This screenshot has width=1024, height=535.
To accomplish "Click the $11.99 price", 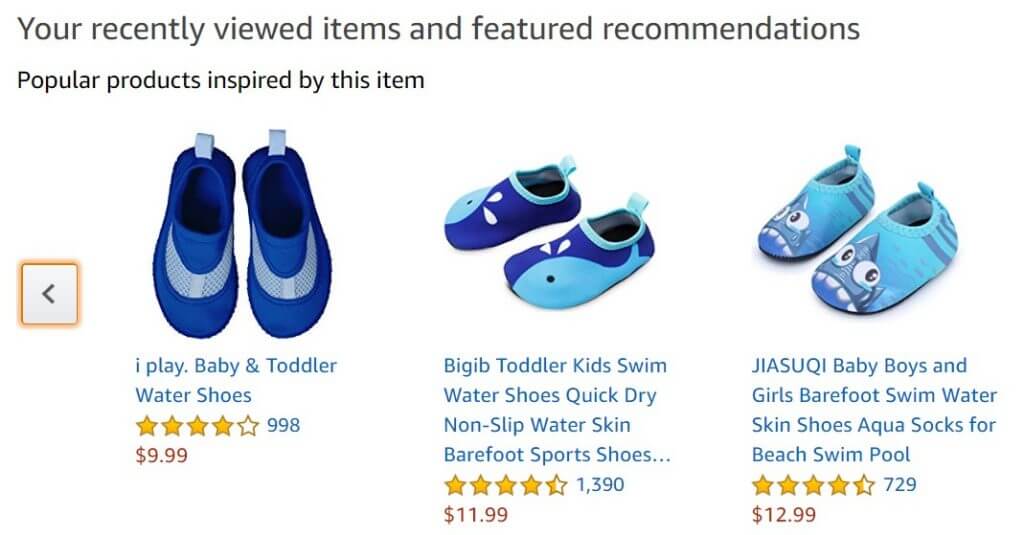I will point(475,516).
